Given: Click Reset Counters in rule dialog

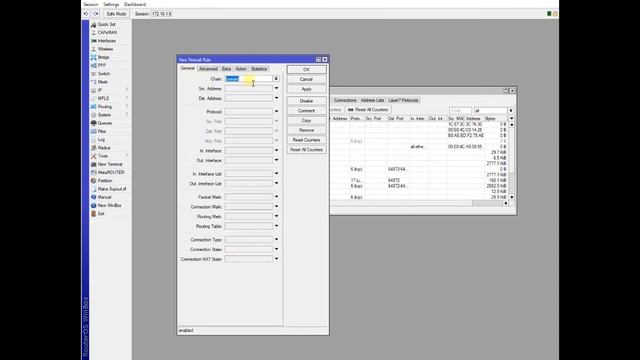Looking at the screenshot, I should pos(306,140).
